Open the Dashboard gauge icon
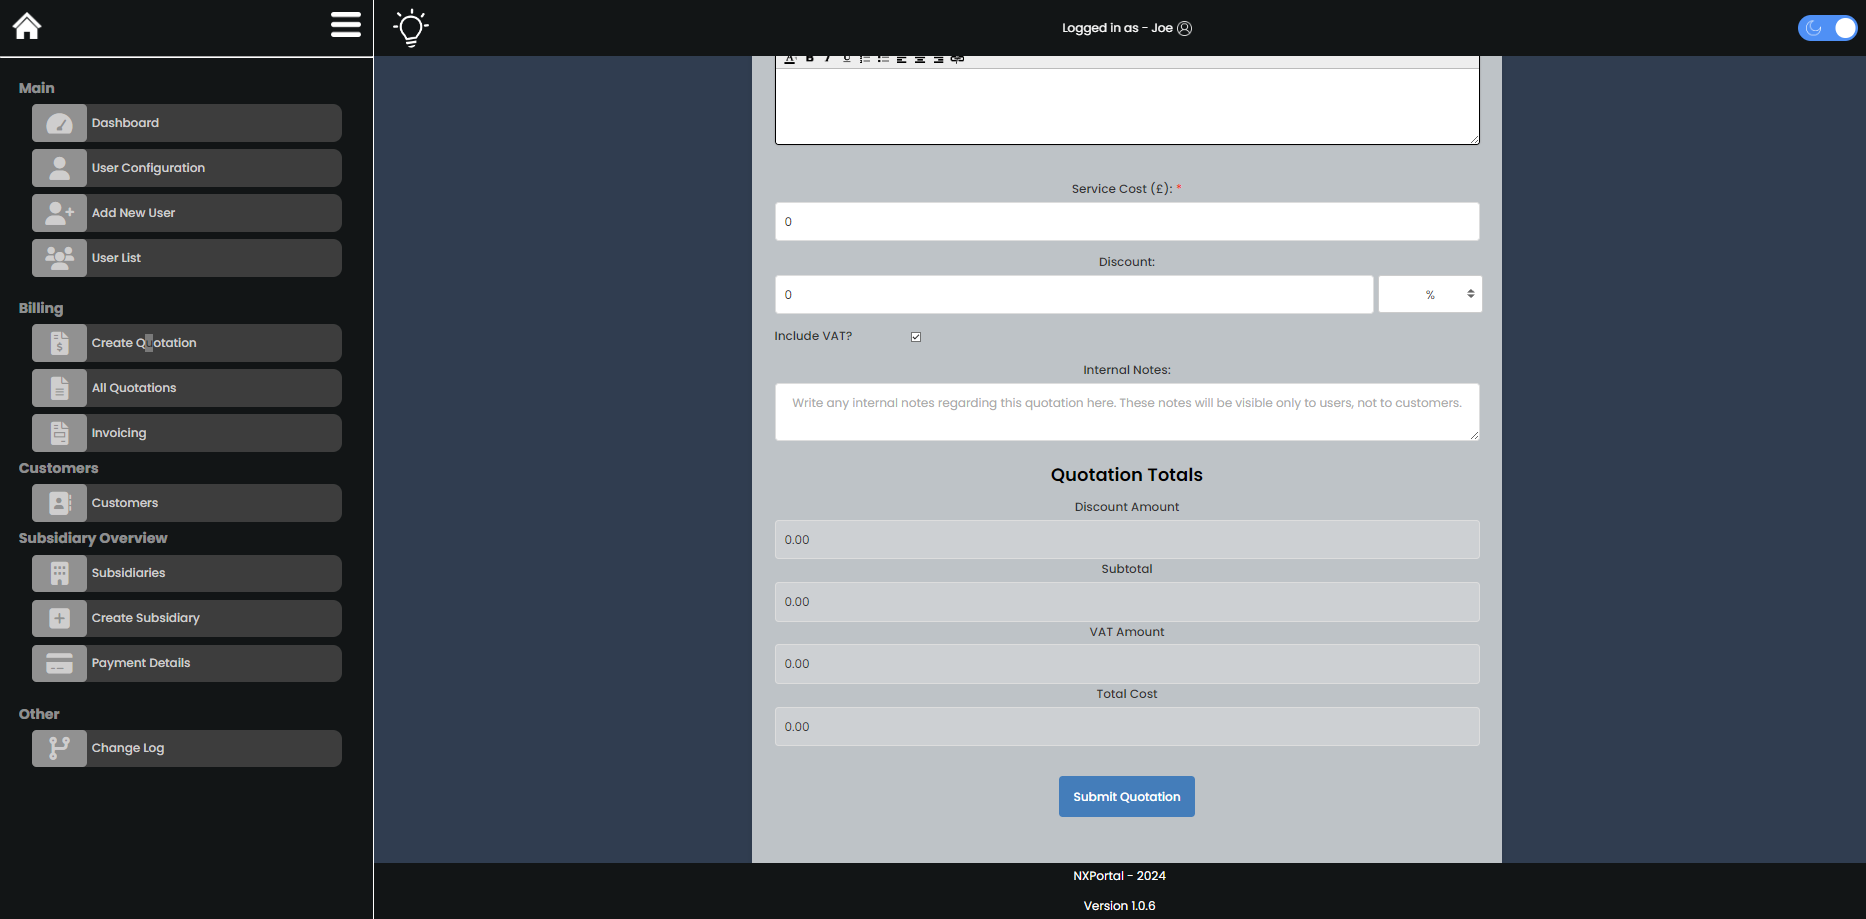1866x919 pixels. tap(59, 123)
